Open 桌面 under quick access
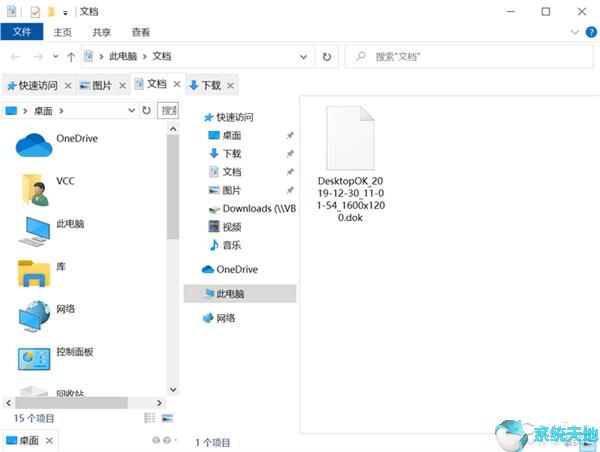 click(x=225, y=135)
